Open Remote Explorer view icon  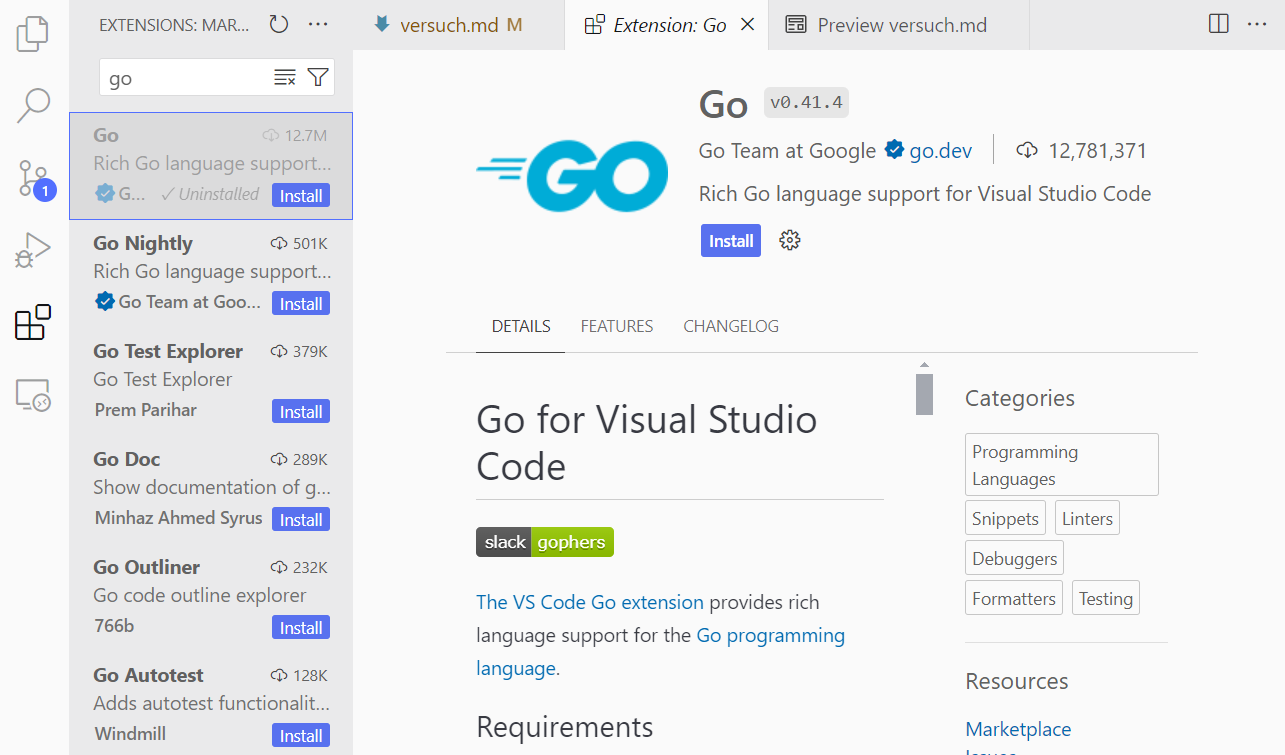tap(33, 395)
